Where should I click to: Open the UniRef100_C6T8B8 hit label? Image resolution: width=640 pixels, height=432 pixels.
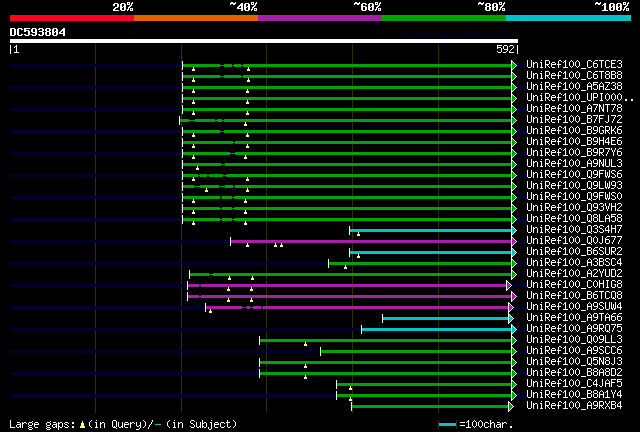(574, 76)
